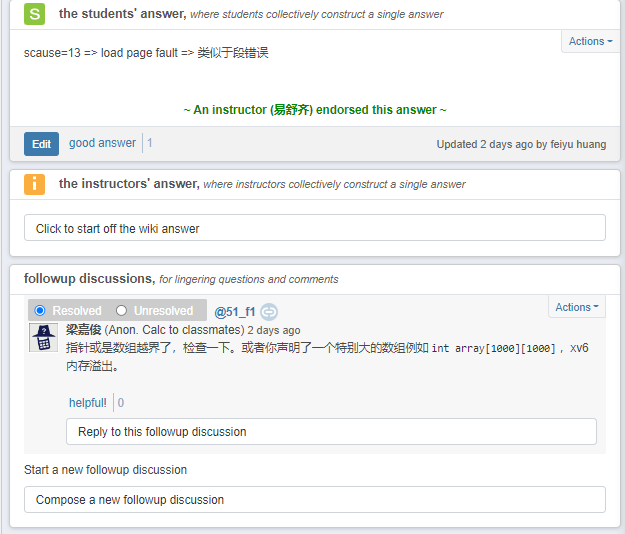Open the followup discussion Actions dropdown
625x534 pixels.
coord(577,307)
